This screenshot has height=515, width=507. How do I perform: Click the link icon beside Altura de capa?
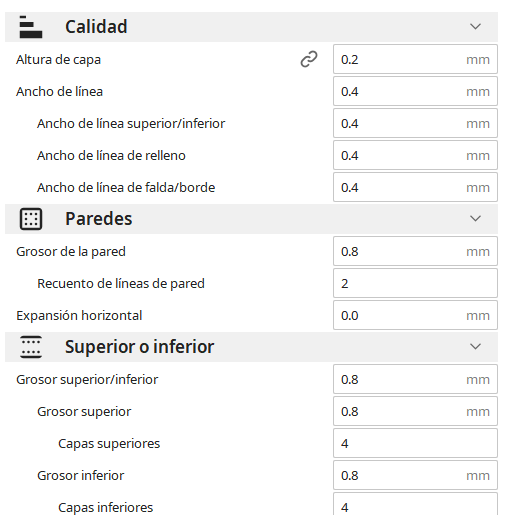pos(309,59)
